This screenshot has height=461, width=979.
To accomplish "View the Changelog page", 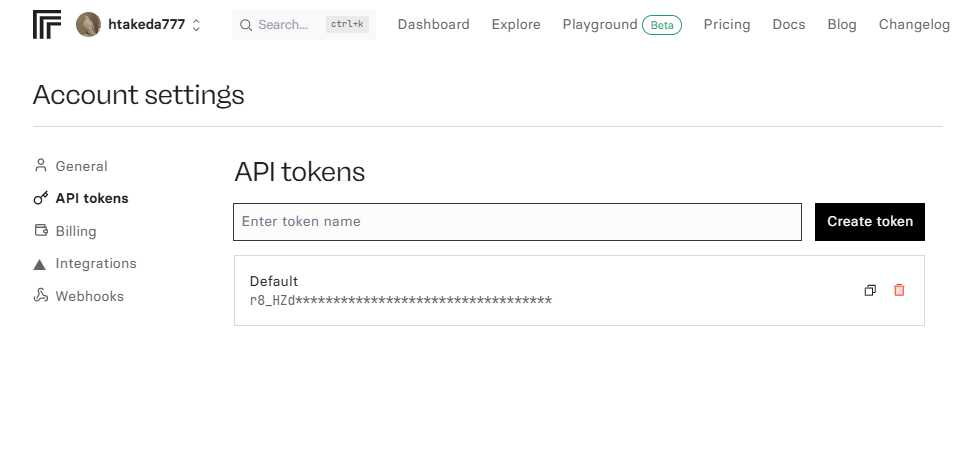I will pos(914,25).
